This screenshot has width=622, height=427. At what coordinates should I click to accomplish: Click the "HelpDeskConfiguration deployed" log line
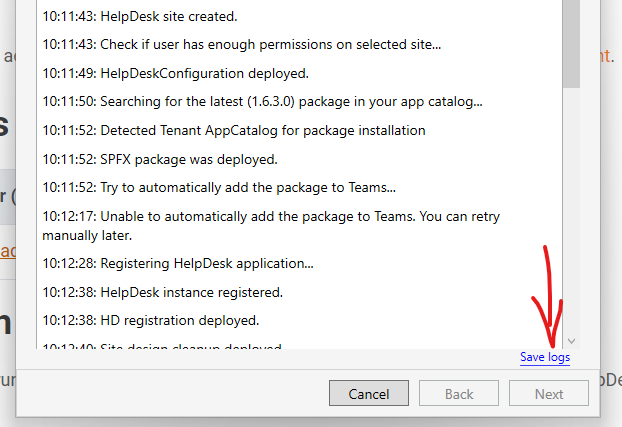pyautogui.click(x=175, y=73)
